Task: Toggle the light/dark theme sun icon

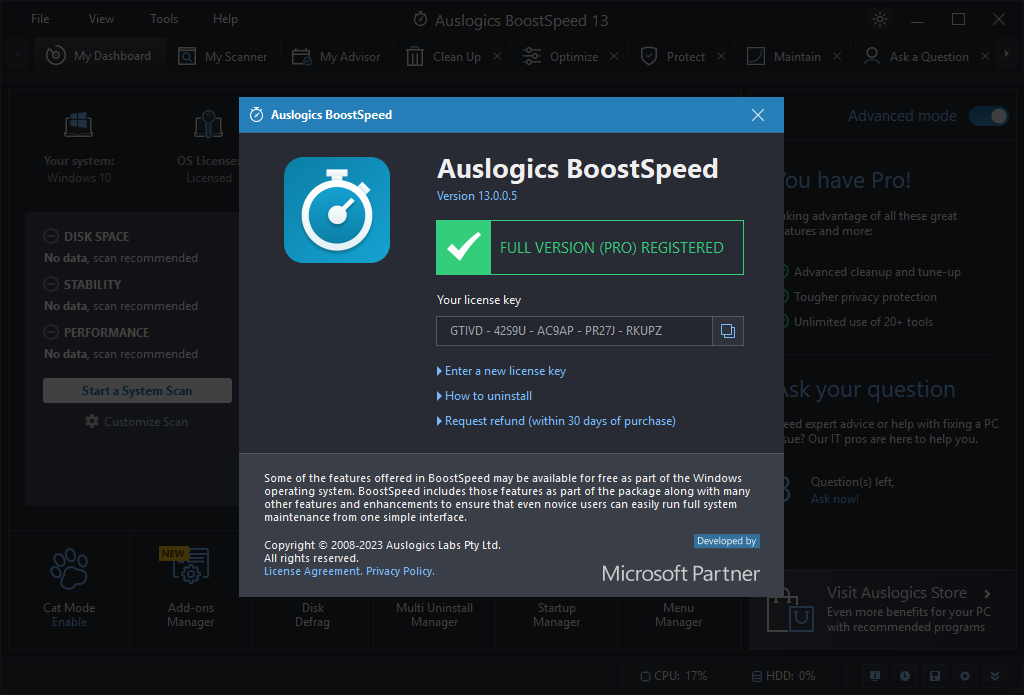Action: (x=880, y=19)
